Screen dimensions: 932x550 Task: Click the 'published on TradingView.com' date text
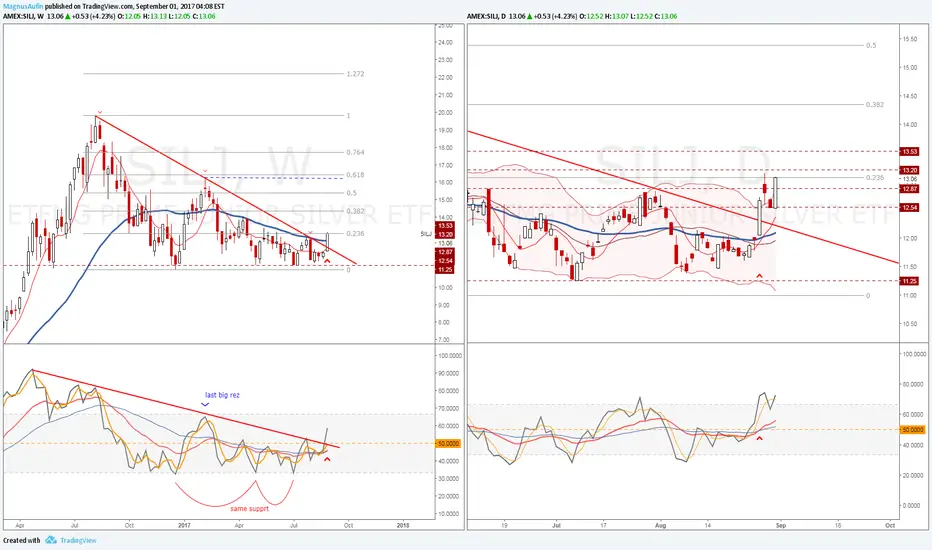pos(135,6)
